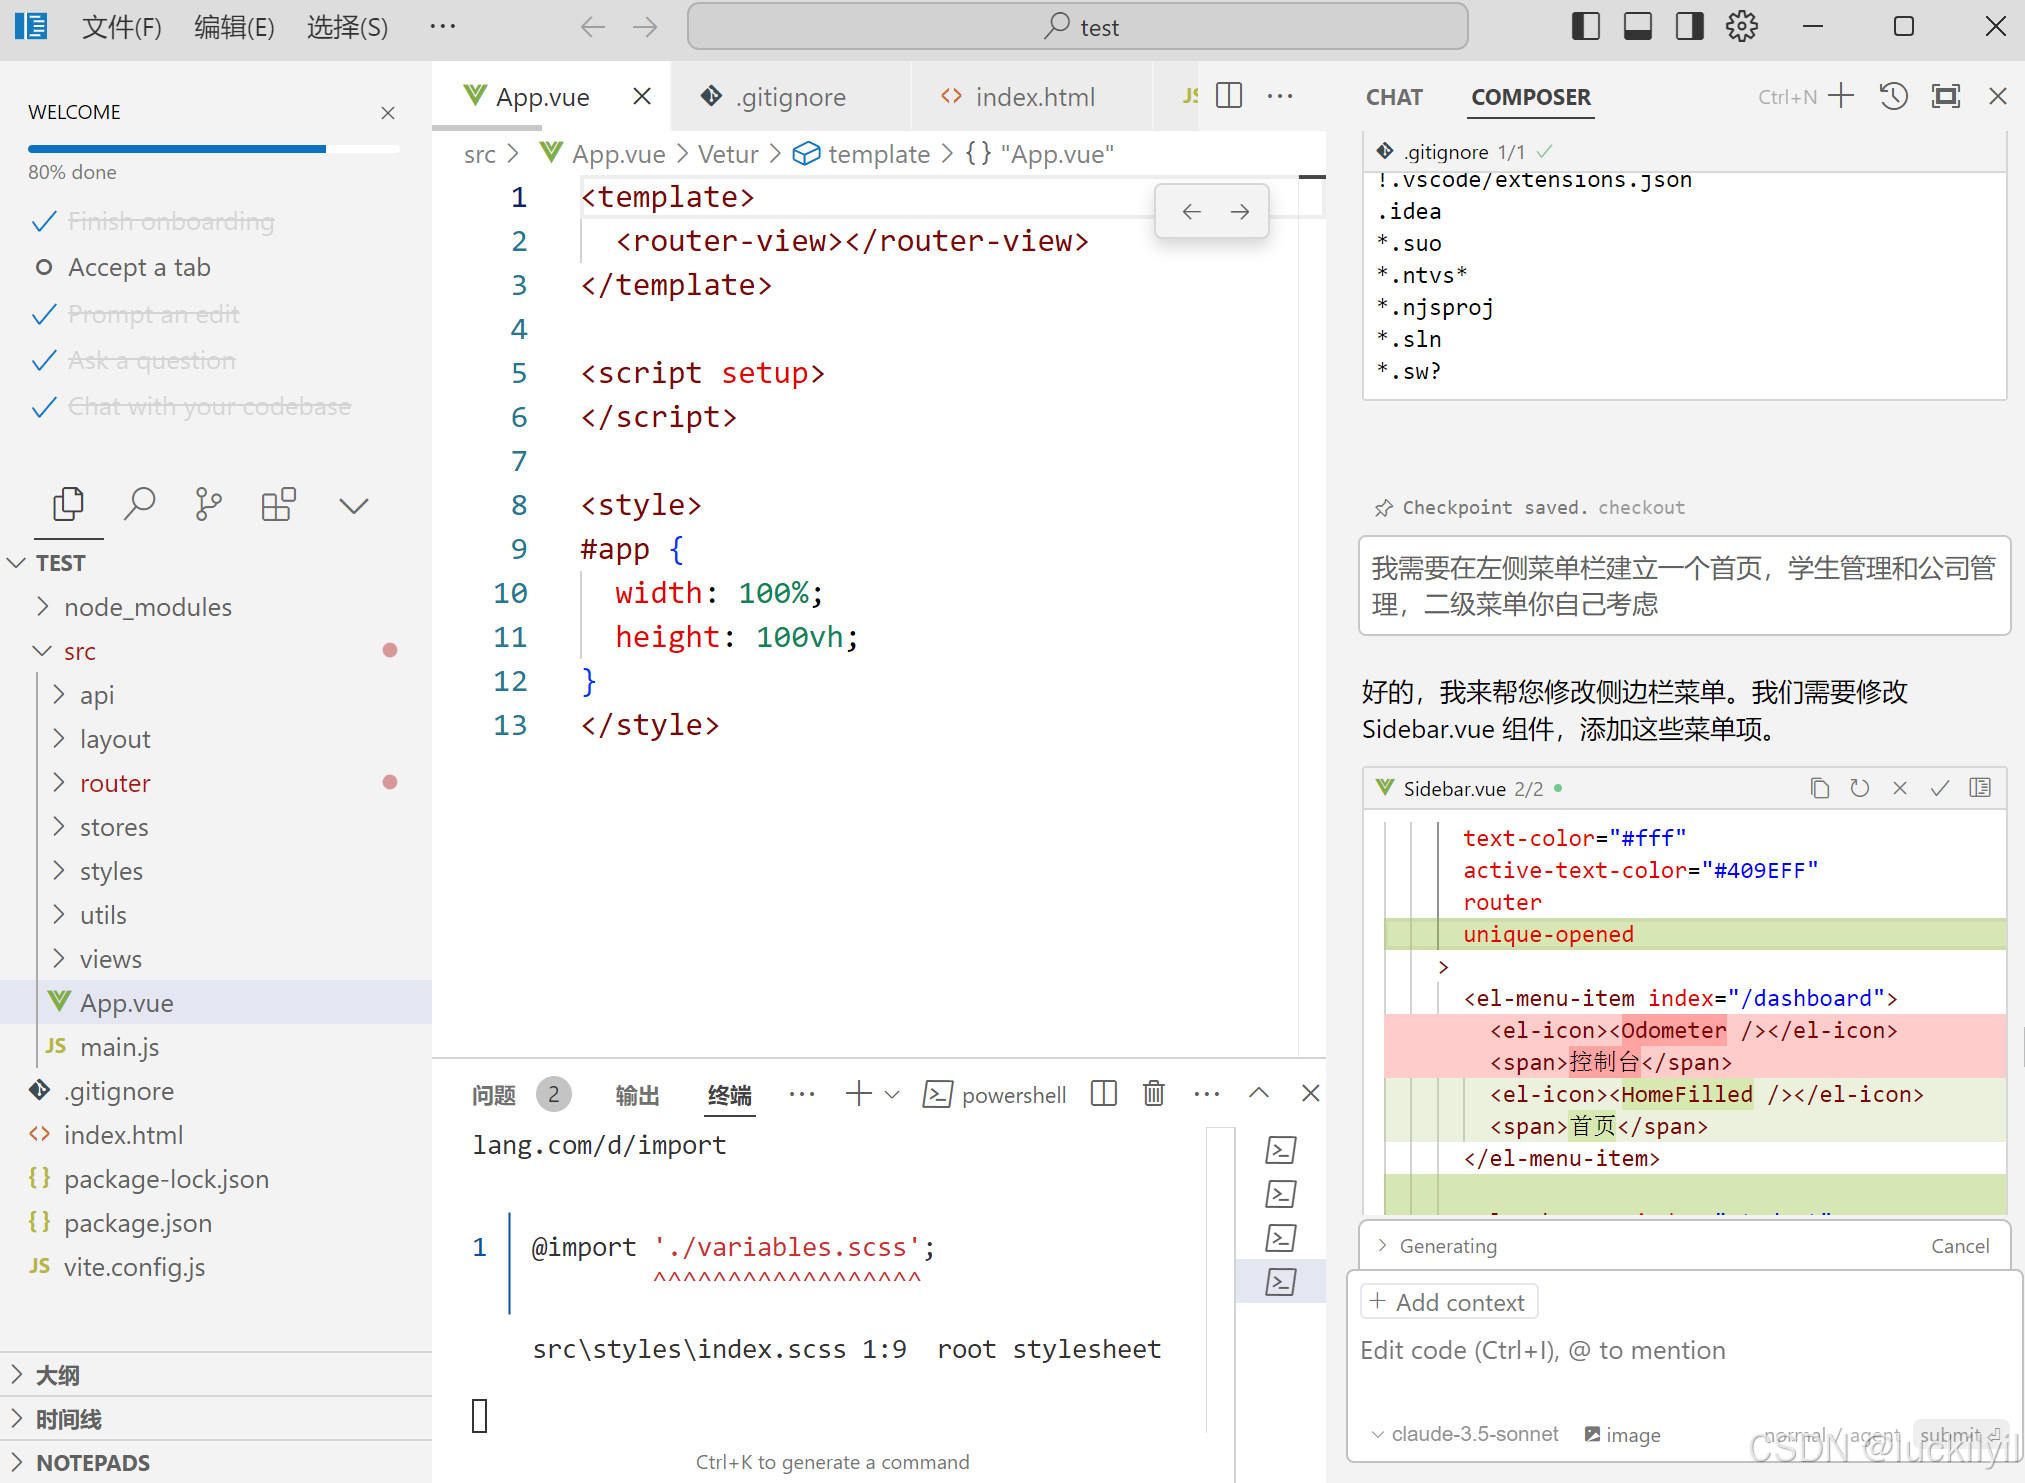Open the 文件(F) menu
This screenshot has width=2025, height=1483.
pyautogui.click(x=121, y=27)
